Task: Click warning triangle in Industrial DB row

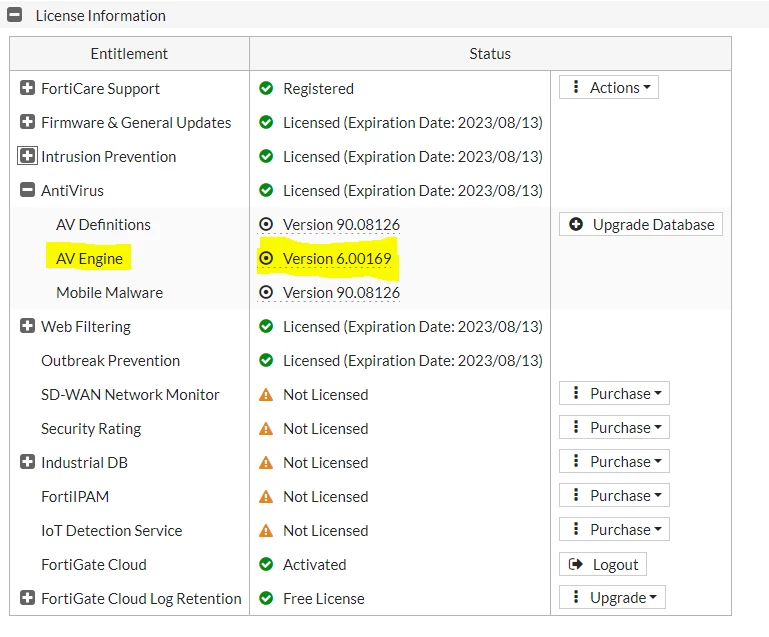Action: 266,462
